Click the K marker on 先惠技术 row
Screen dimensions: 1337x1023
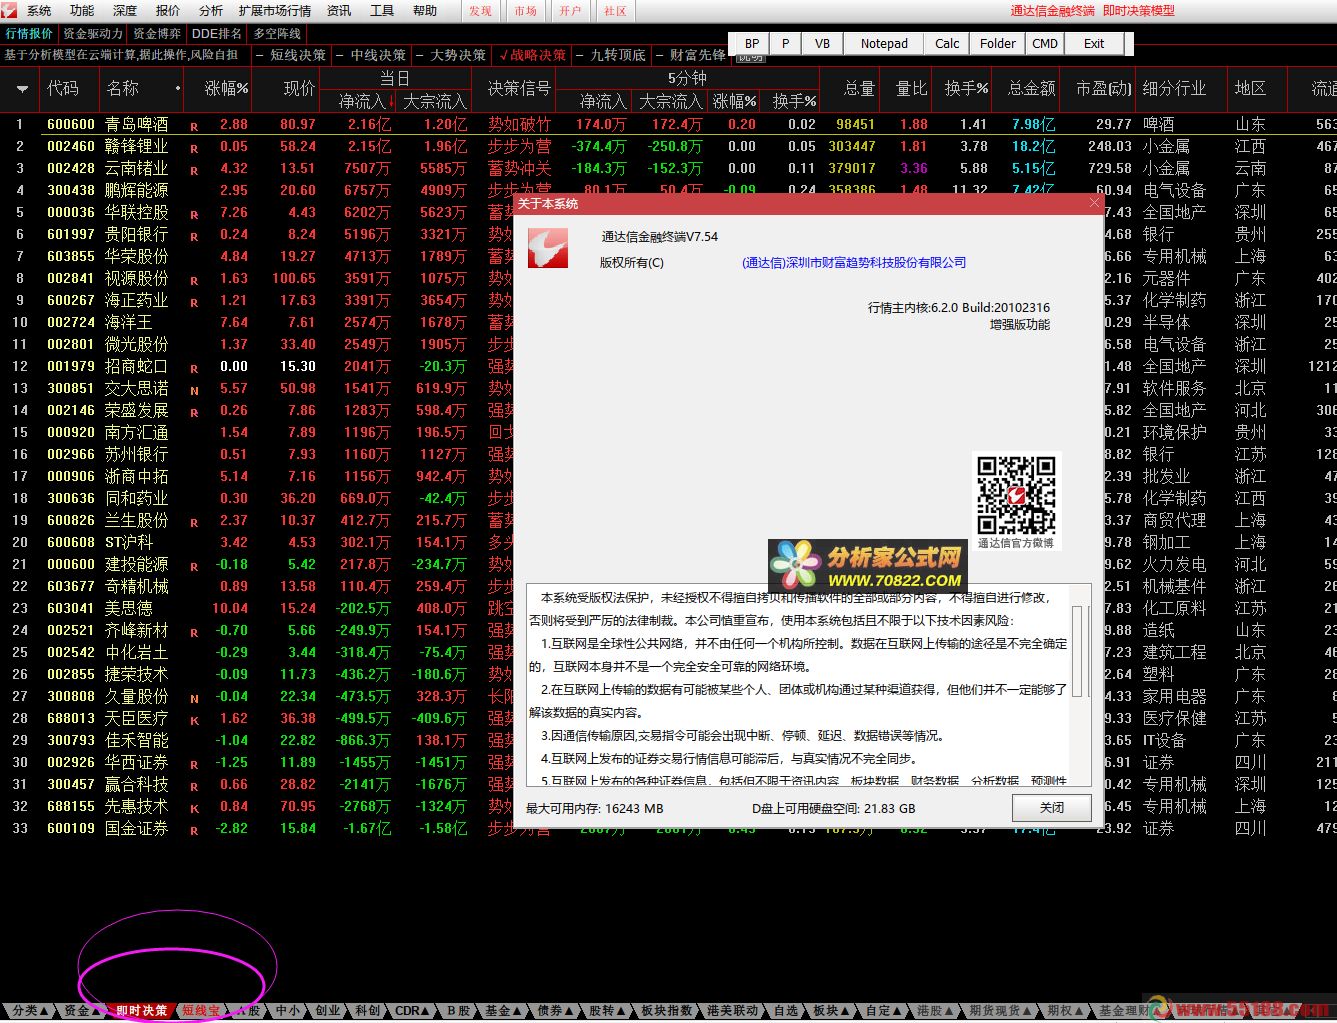point(194,809)
